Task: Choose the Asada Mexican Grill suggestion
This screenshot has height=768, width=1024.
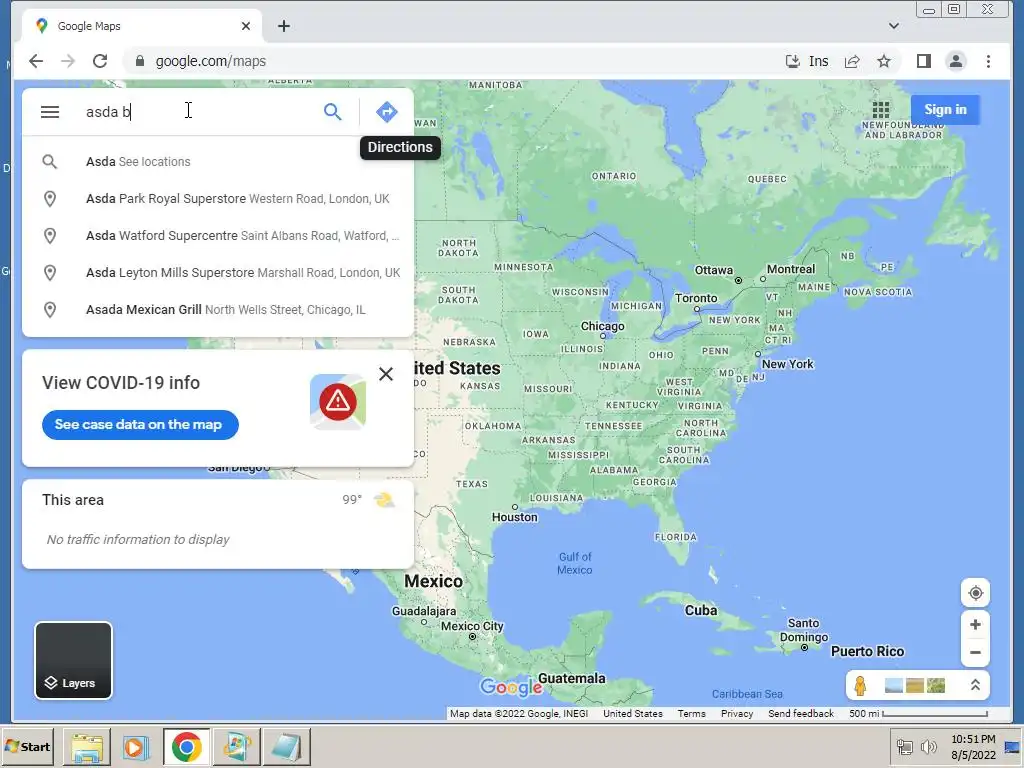Action: point(218,310)
